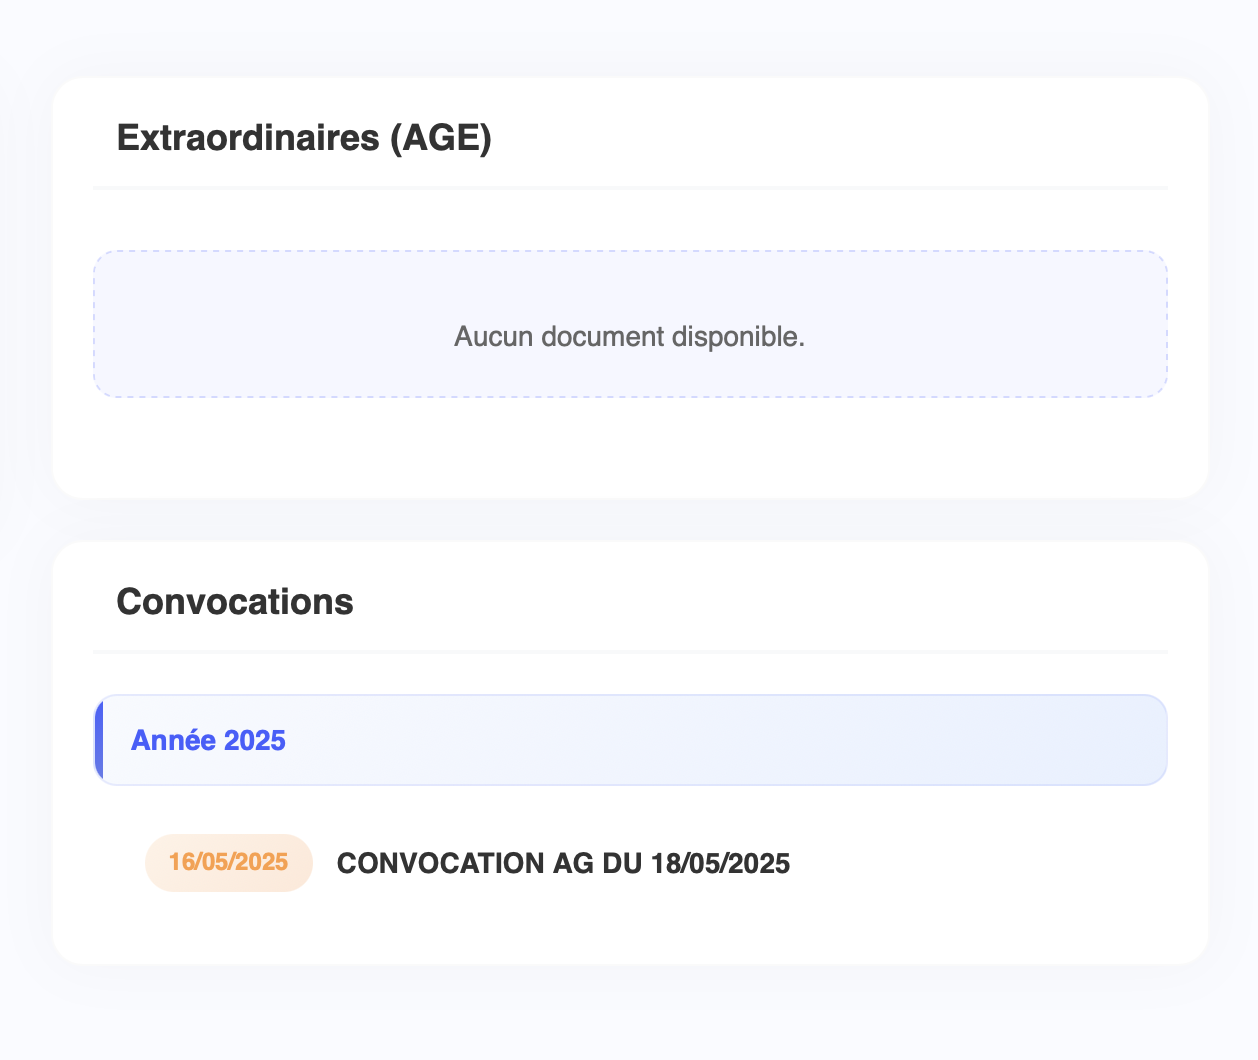Viewport: 1258px width, 1060px height.
Task: Click the blue accent bar beside Année 2025
Action: click(99, 740)
